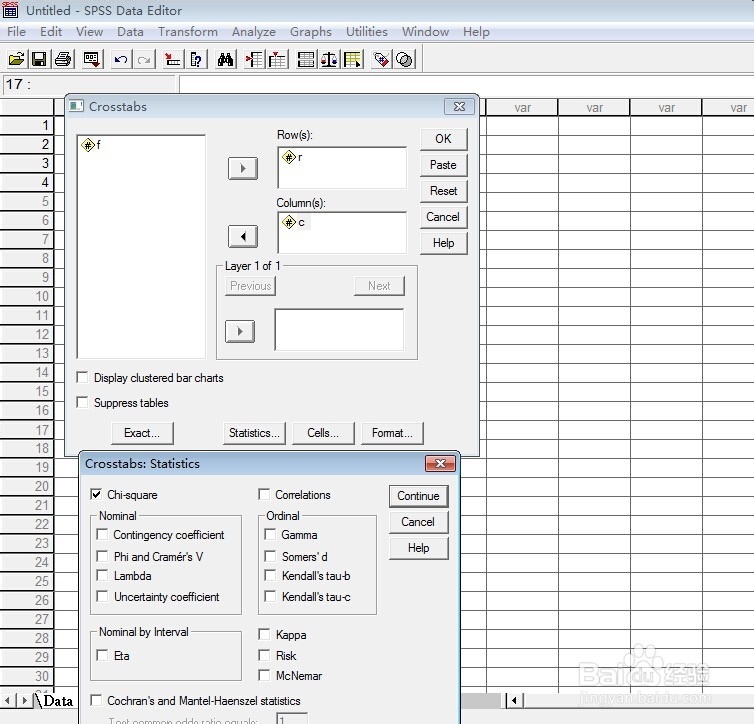Check Cochran's and Mantel-Haenszel statistics
754x724 pixels.
pos(96,700)
